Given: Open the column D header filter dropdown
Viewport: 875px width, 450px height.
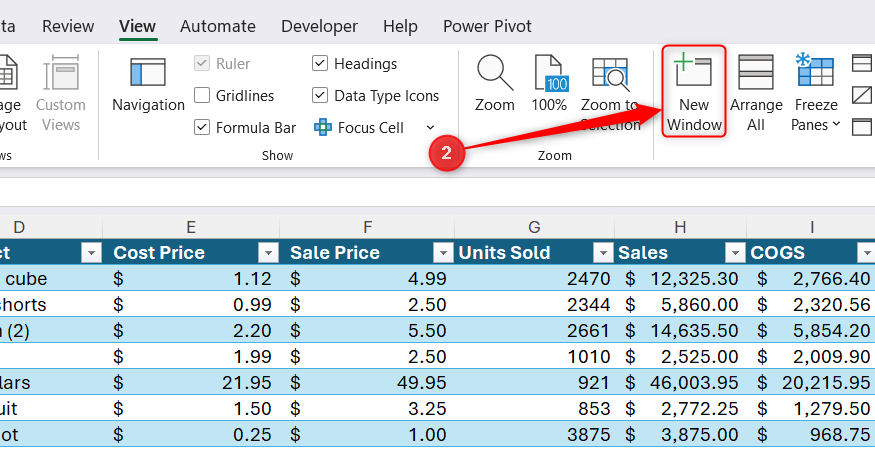Looking at the screenshot, I should (x=92, y=253).
